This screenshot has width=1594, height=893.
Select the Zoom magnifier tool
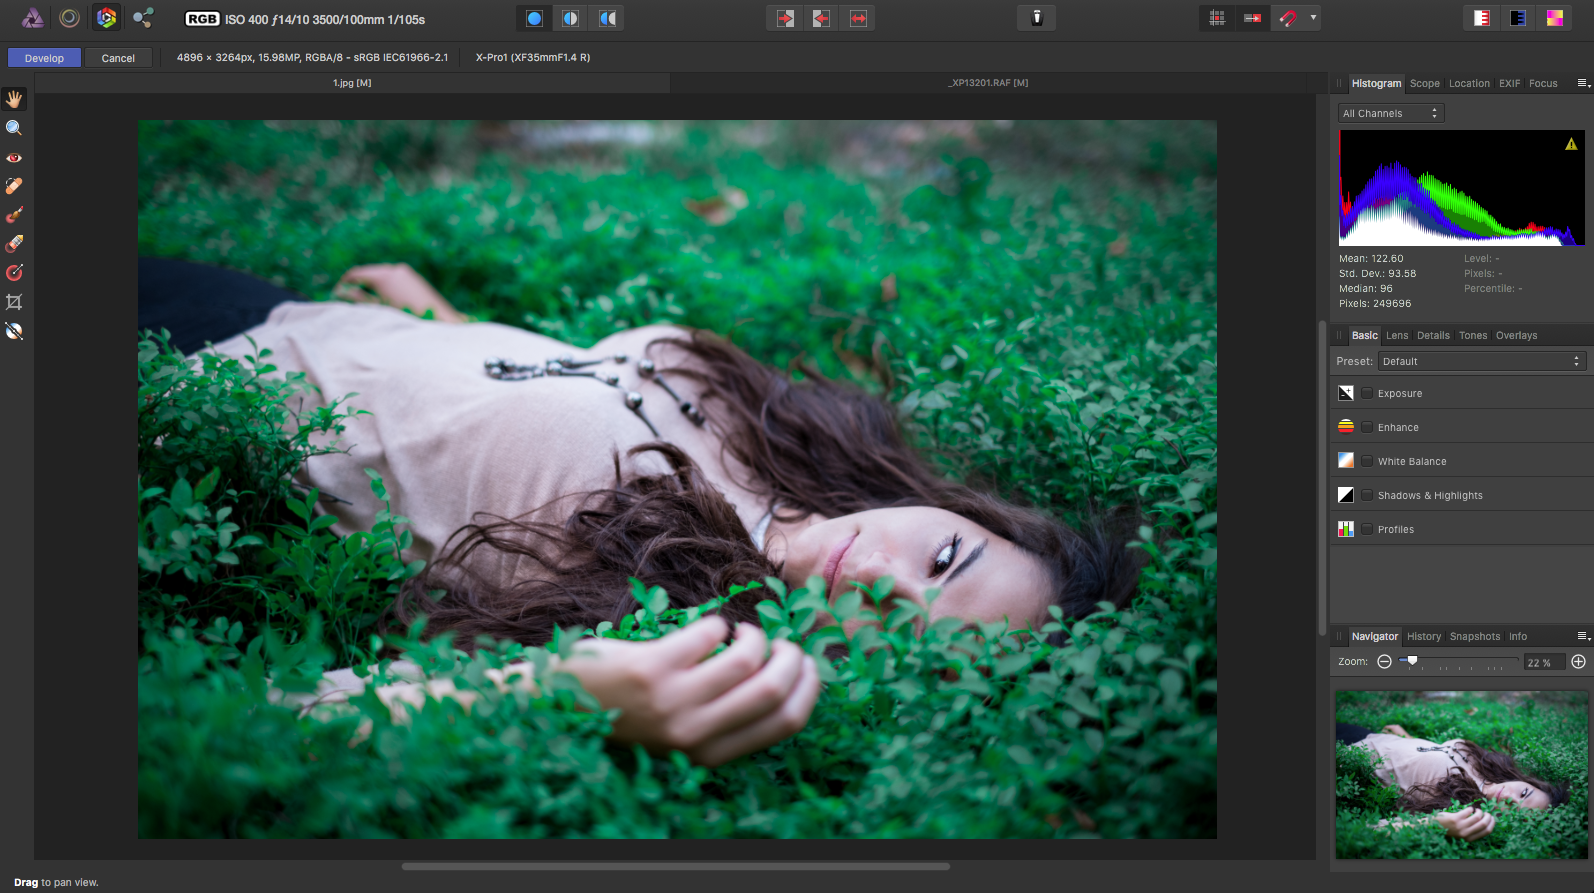(x=14, y=128)
